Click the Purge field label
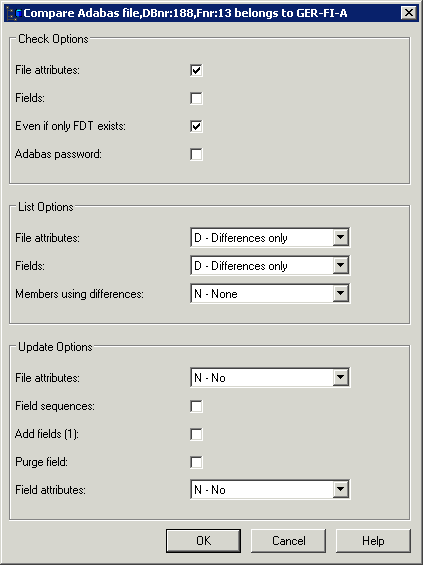The height and width of the screenshot is (565, 423). [x=41, y=462]
